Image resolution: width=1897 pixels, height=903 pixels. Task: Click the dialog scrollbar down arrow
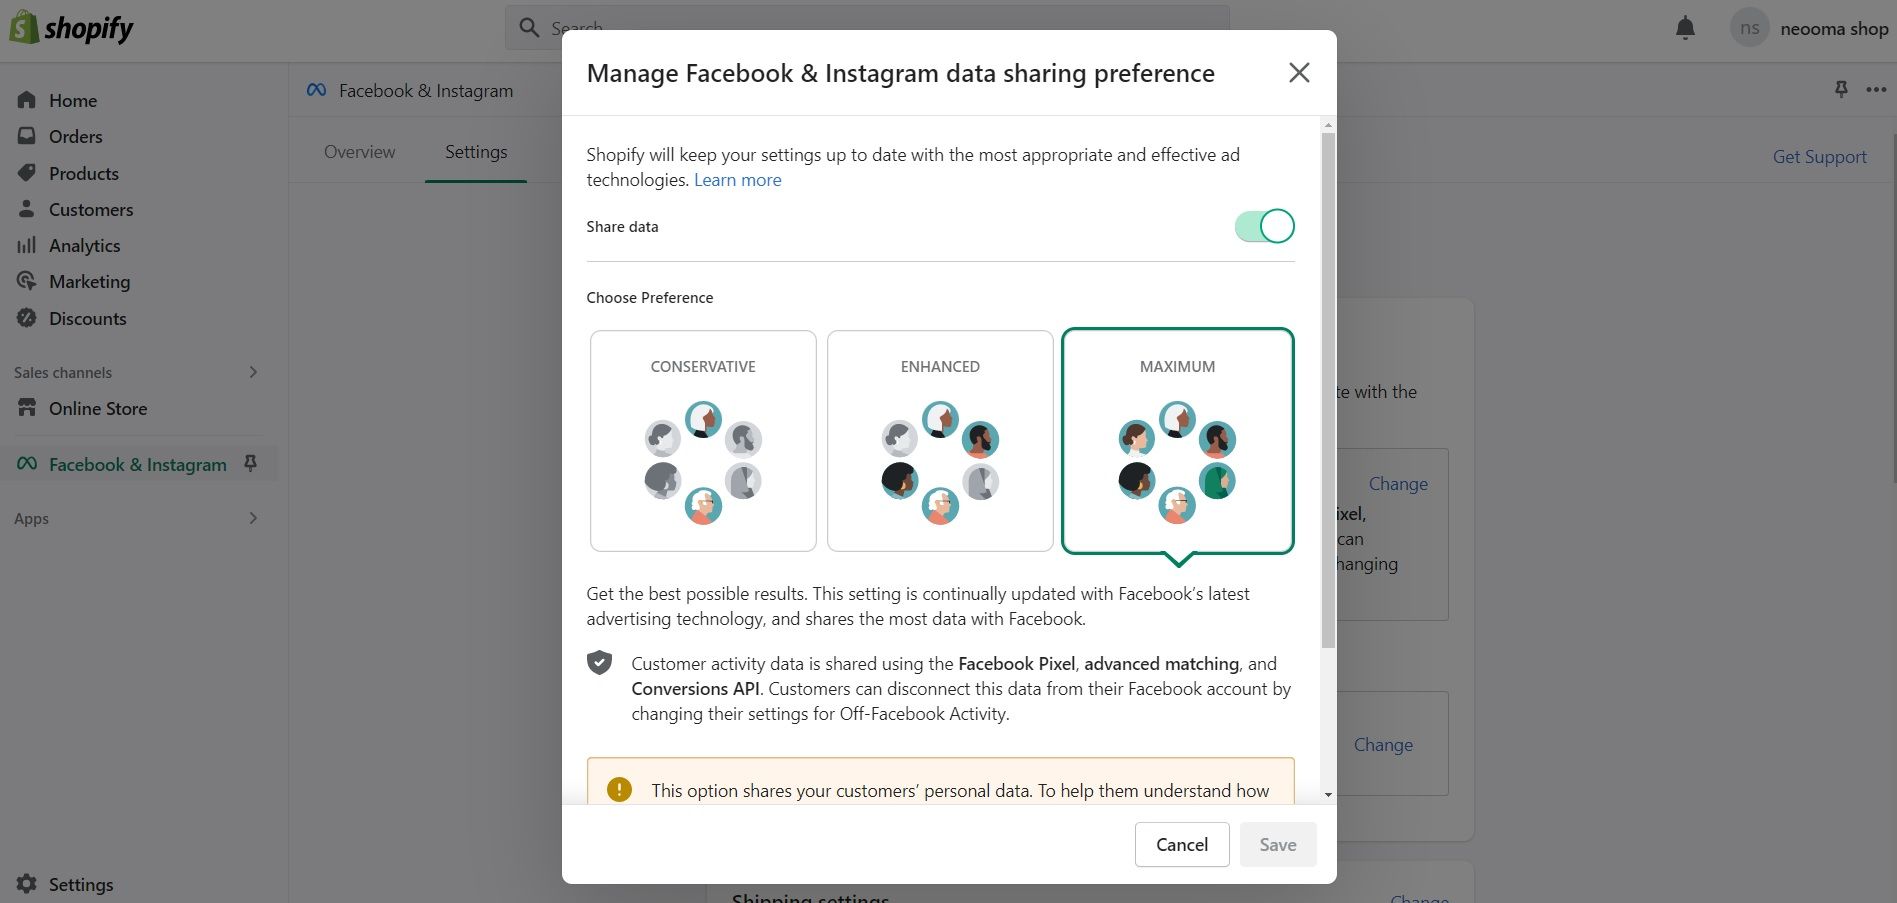(x=1328, y=795)
